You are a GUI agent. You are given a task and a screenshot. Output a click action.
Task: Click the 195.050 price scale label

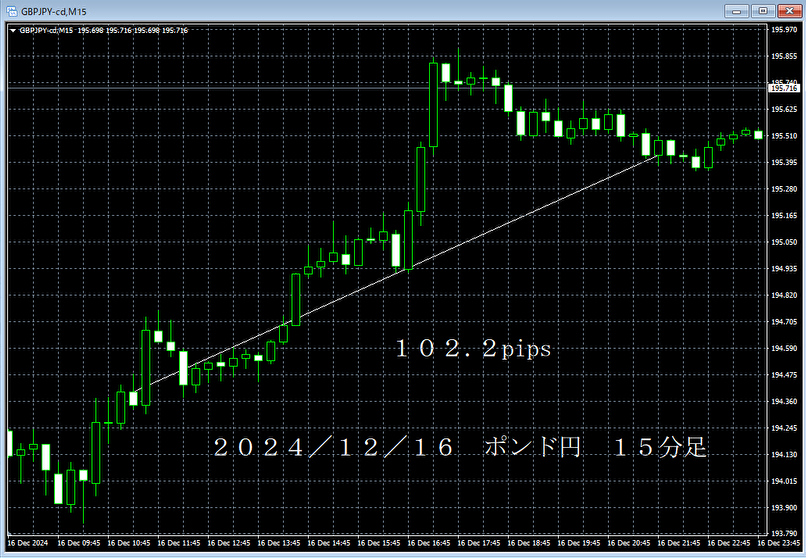pos(782,242)
